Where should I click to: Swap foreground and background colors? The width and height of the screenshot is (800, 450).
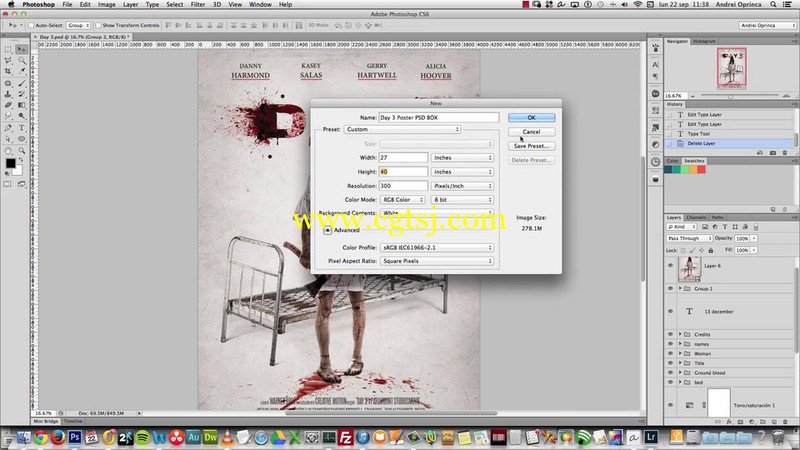[x=21, y=160]
